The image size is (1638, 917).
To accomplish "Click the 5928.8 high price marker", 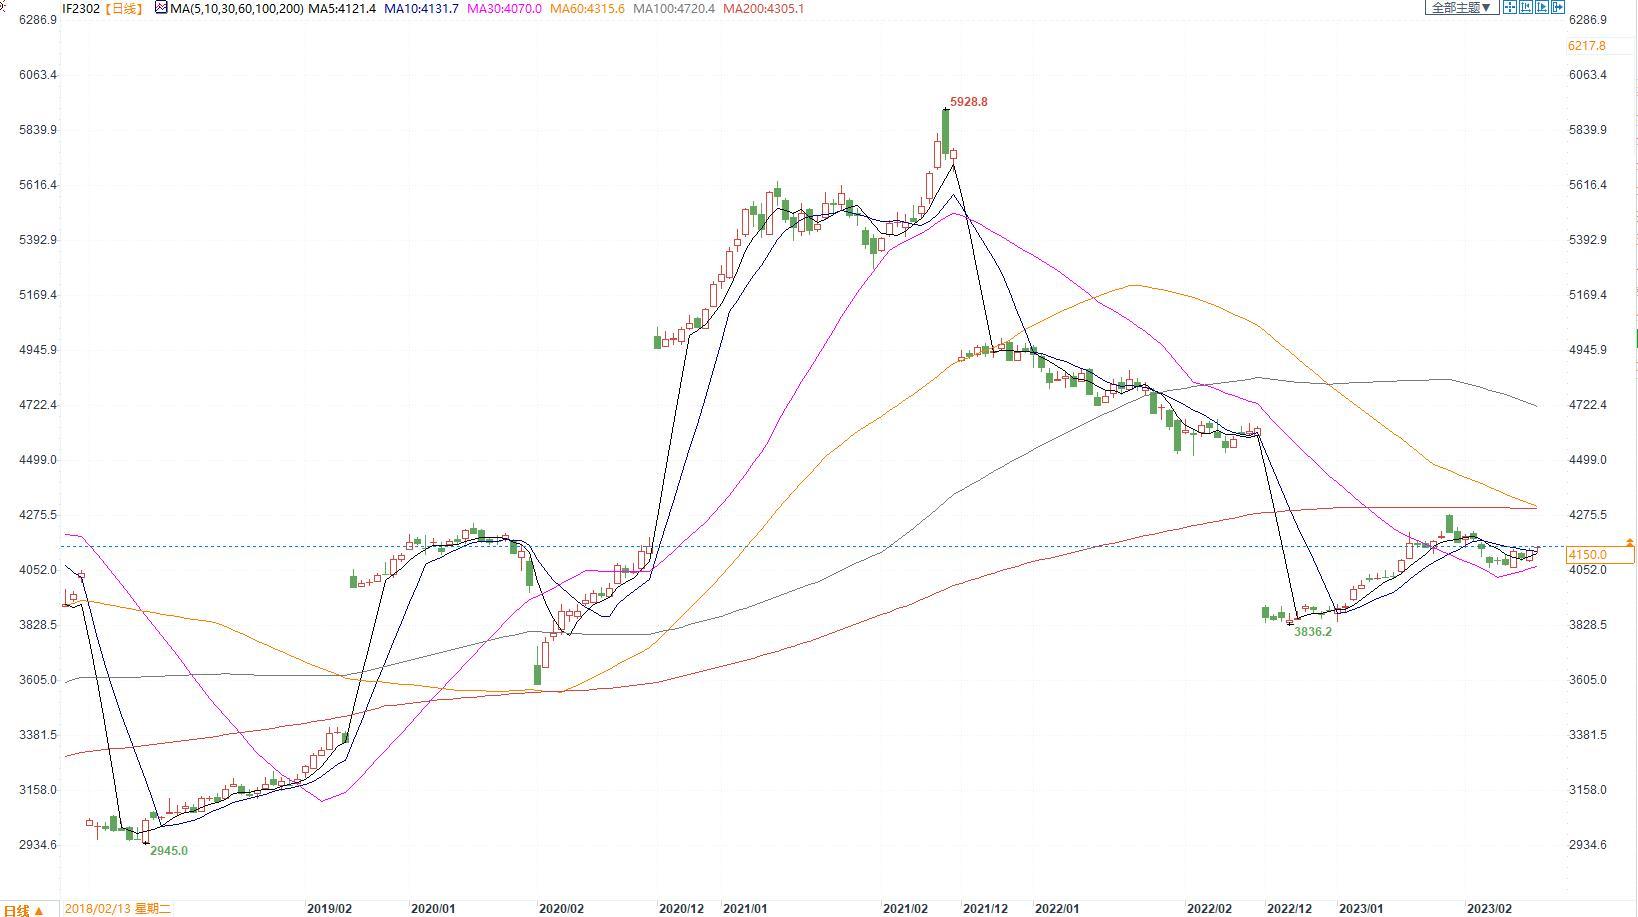I will click(x=968, y=102).
